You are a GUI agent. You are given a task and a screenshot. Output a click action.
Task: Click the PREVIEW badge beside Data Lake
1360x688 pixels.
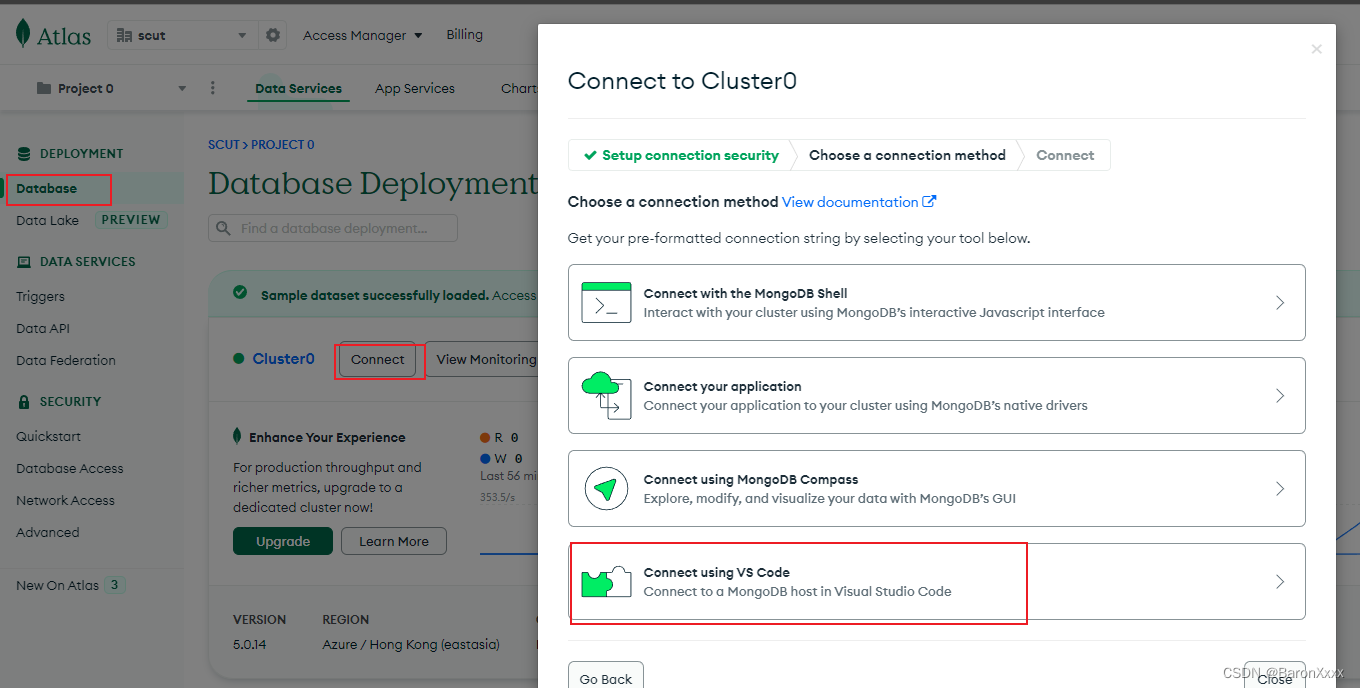tap(131, 220)
